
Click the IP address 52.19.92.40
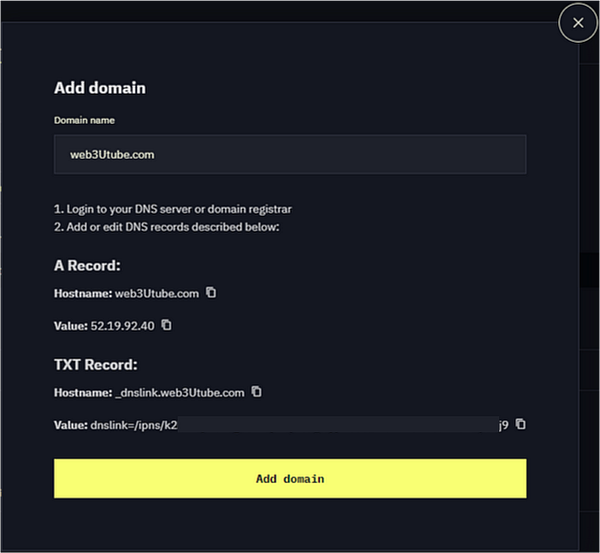coord(122,326)
